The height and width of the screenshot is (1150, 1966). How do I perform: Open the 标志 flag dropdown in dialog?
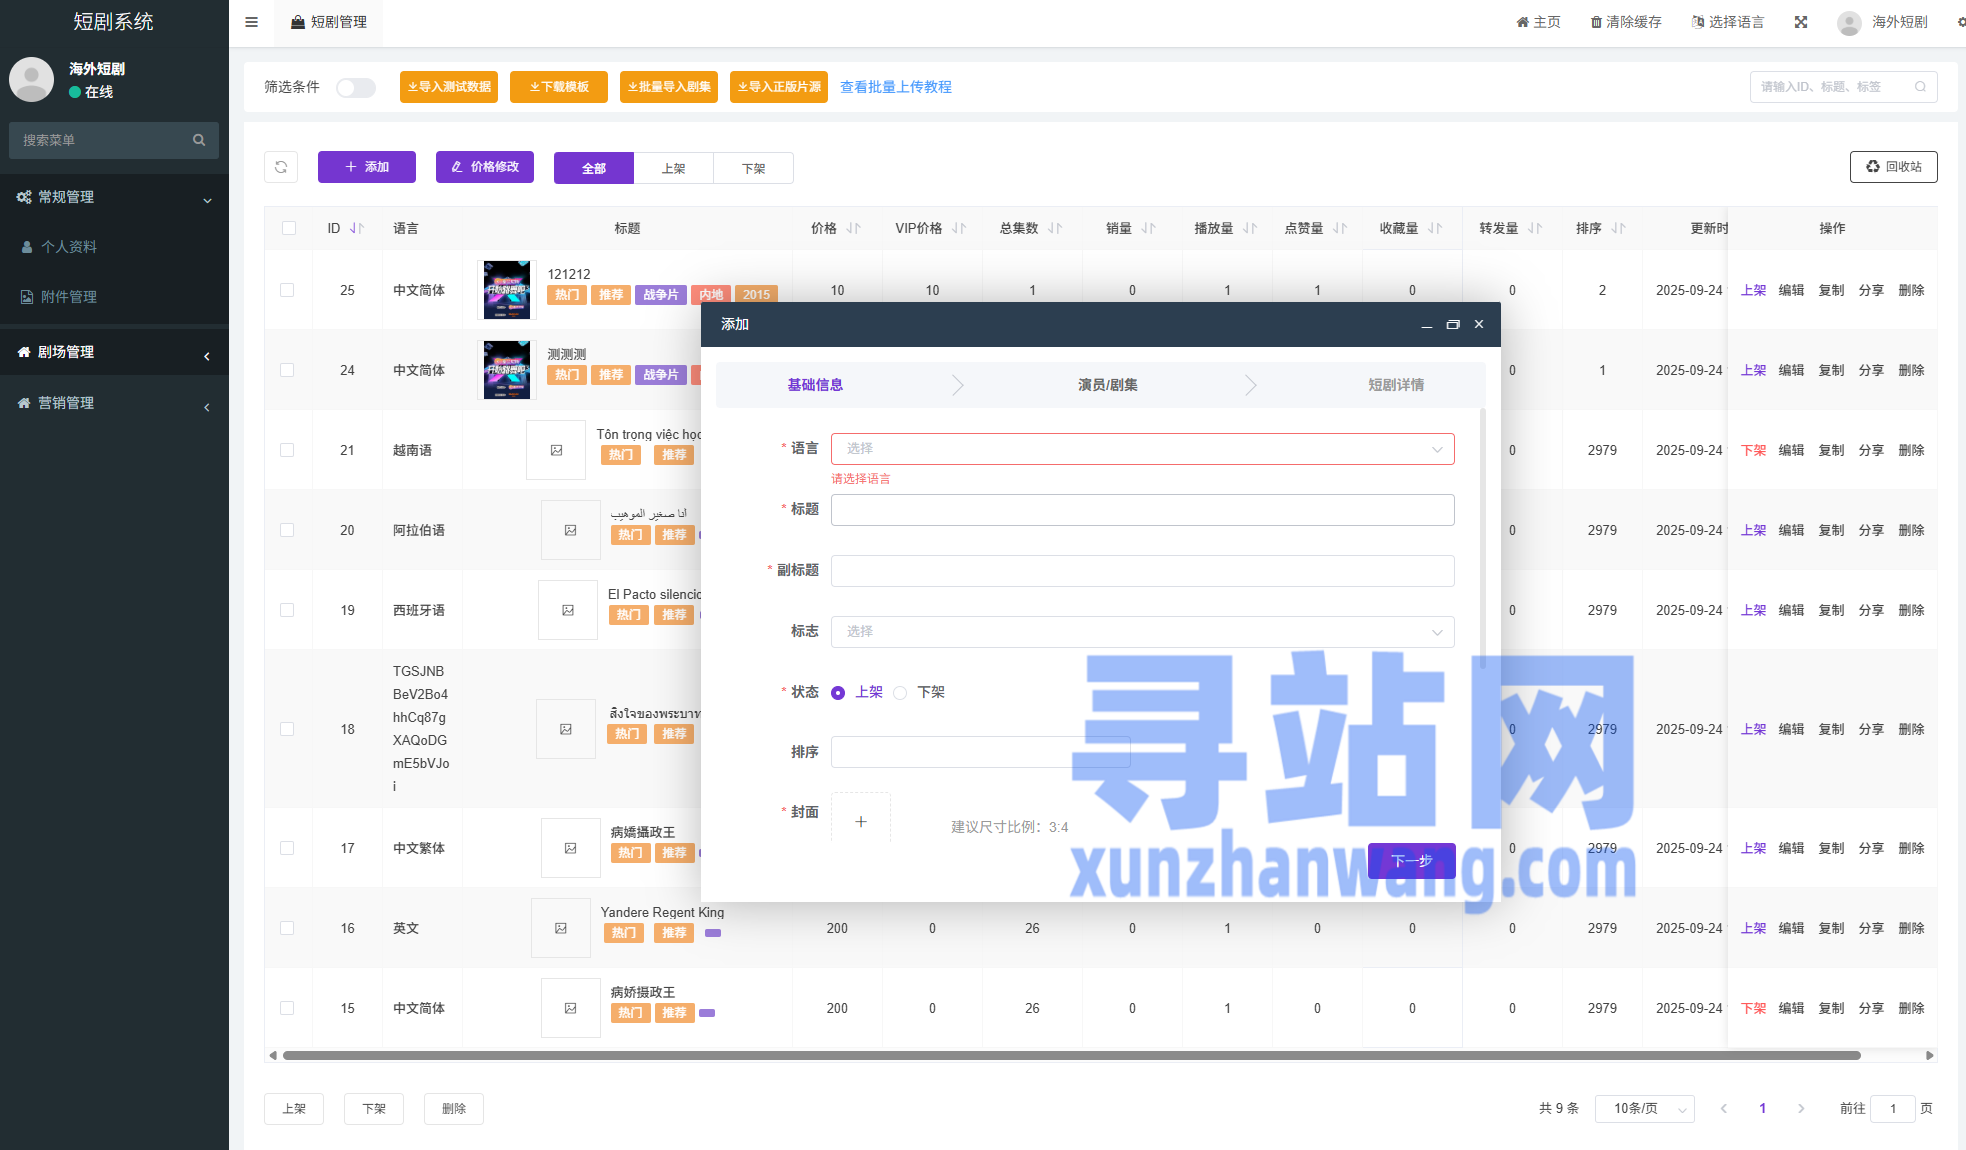(1142, 632)
